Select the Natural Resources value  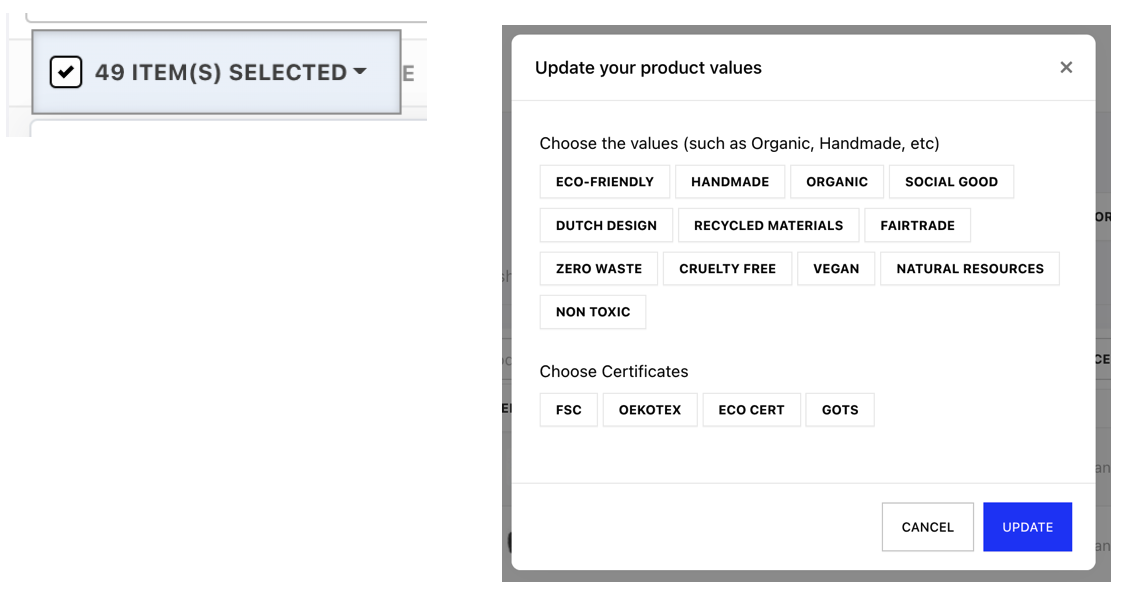click(969, 268)
